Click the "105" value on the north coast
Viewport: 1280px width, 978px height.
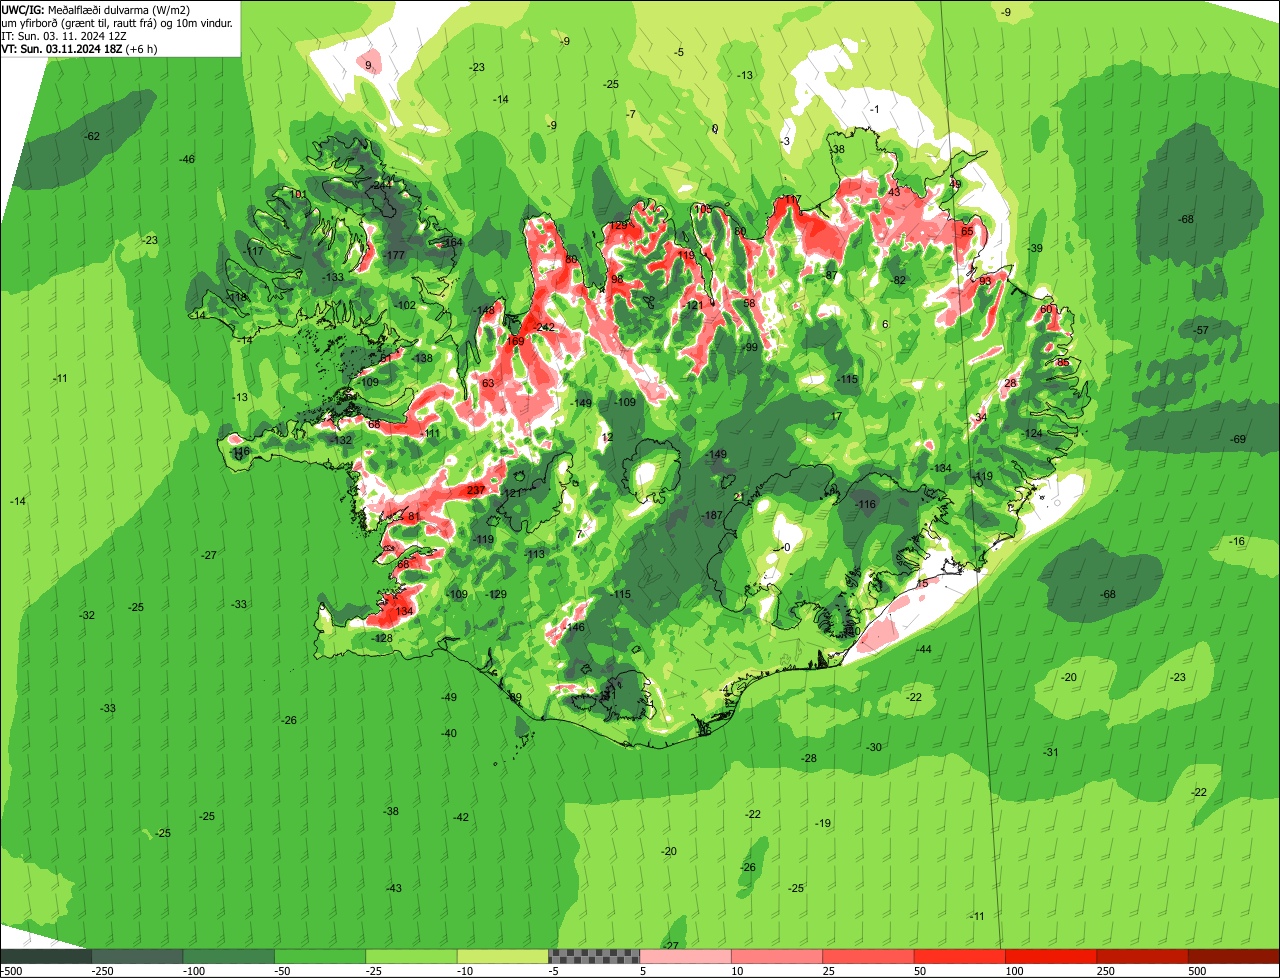pos(703,209)
